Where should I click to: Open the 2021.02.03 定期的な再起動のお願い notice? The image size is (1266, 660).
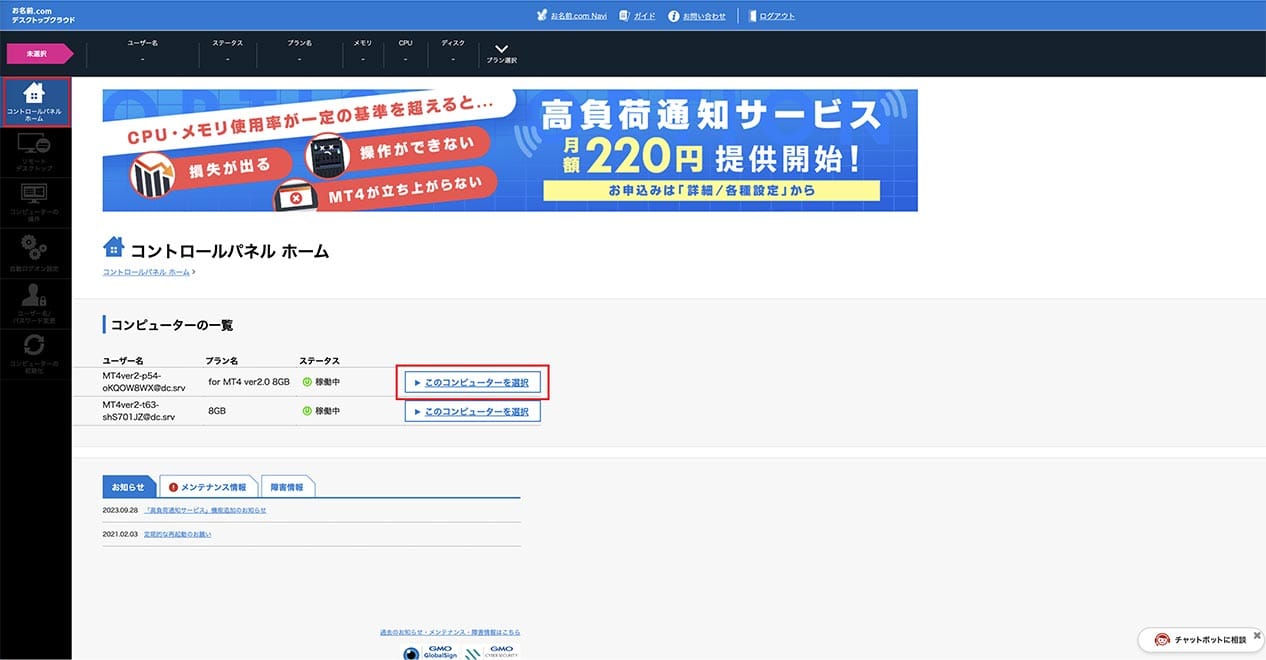pos(177,534)
